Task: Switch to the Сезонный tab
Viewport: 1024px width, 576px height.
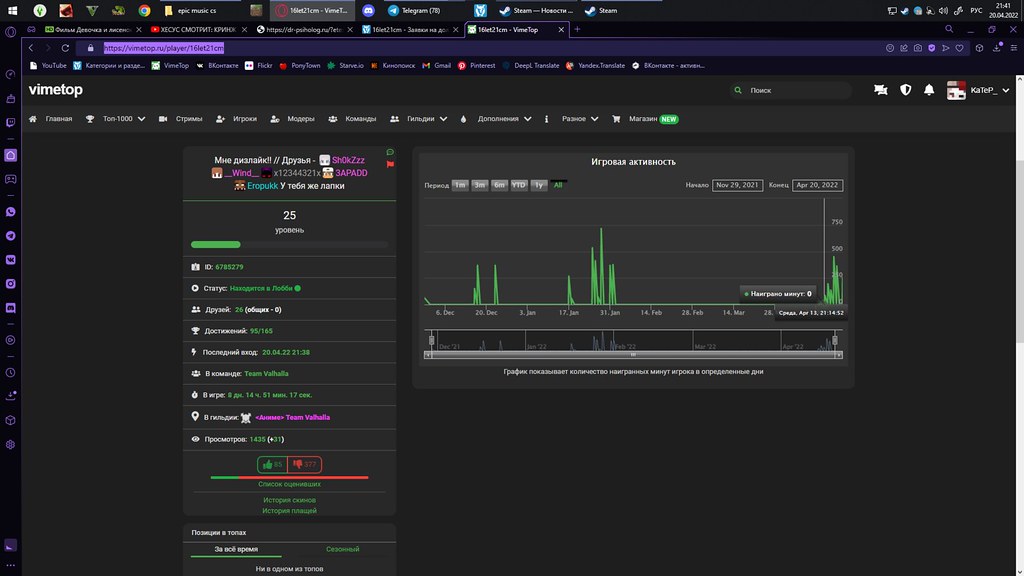Action: click(x=343, y=549)
